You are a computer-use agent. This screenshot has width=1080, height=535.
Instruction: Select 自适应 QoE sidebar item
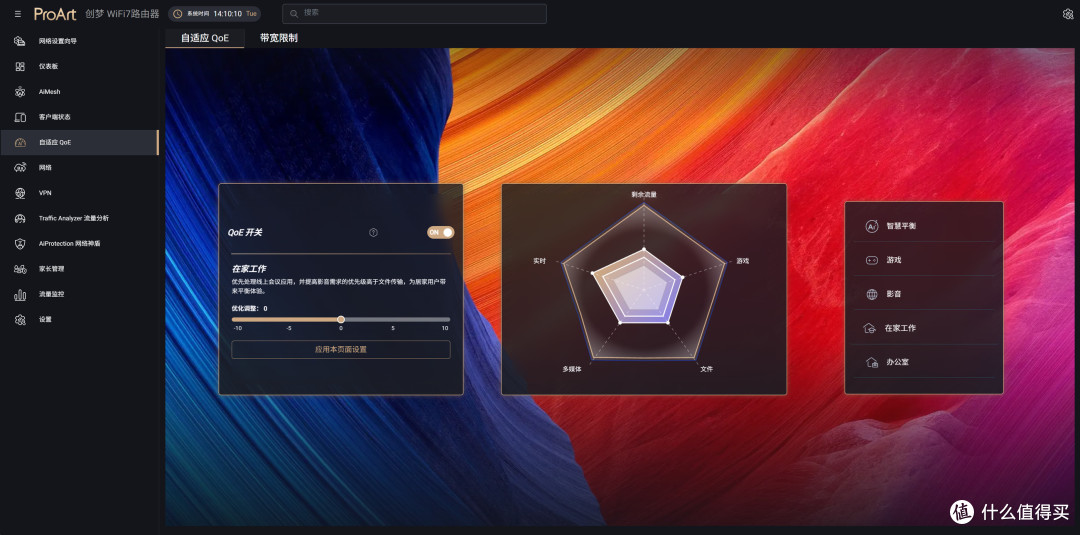pos(79,143)
